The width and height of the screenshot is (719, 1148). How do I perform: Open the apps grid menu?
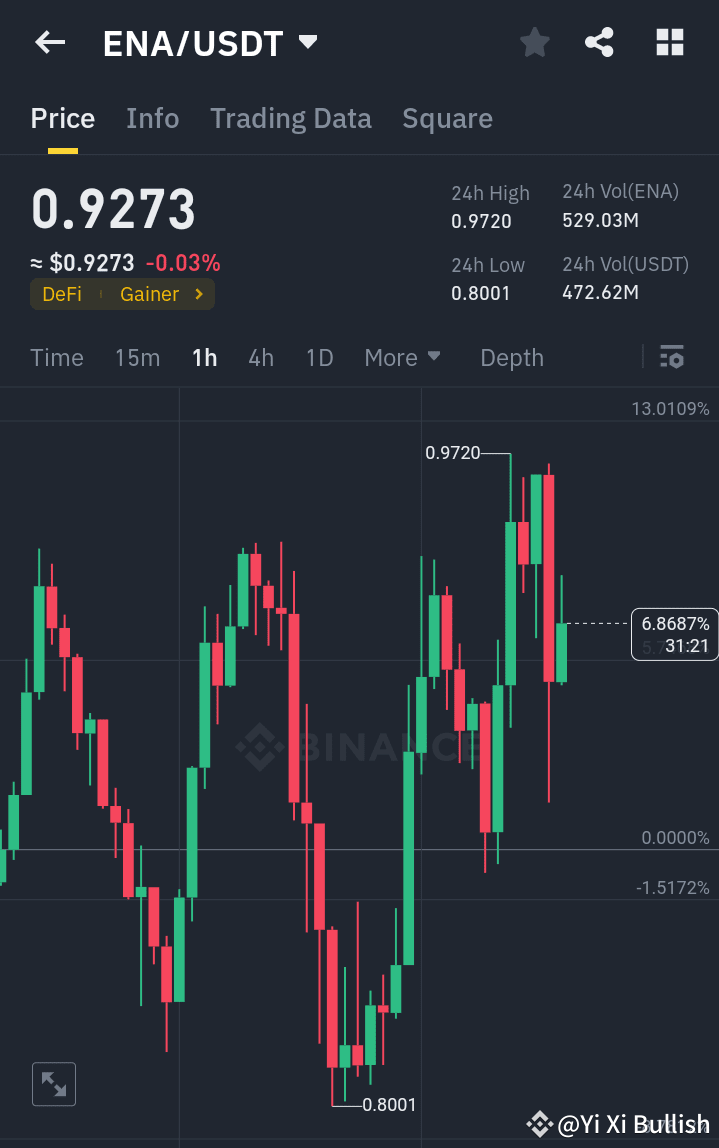(669, 42)
